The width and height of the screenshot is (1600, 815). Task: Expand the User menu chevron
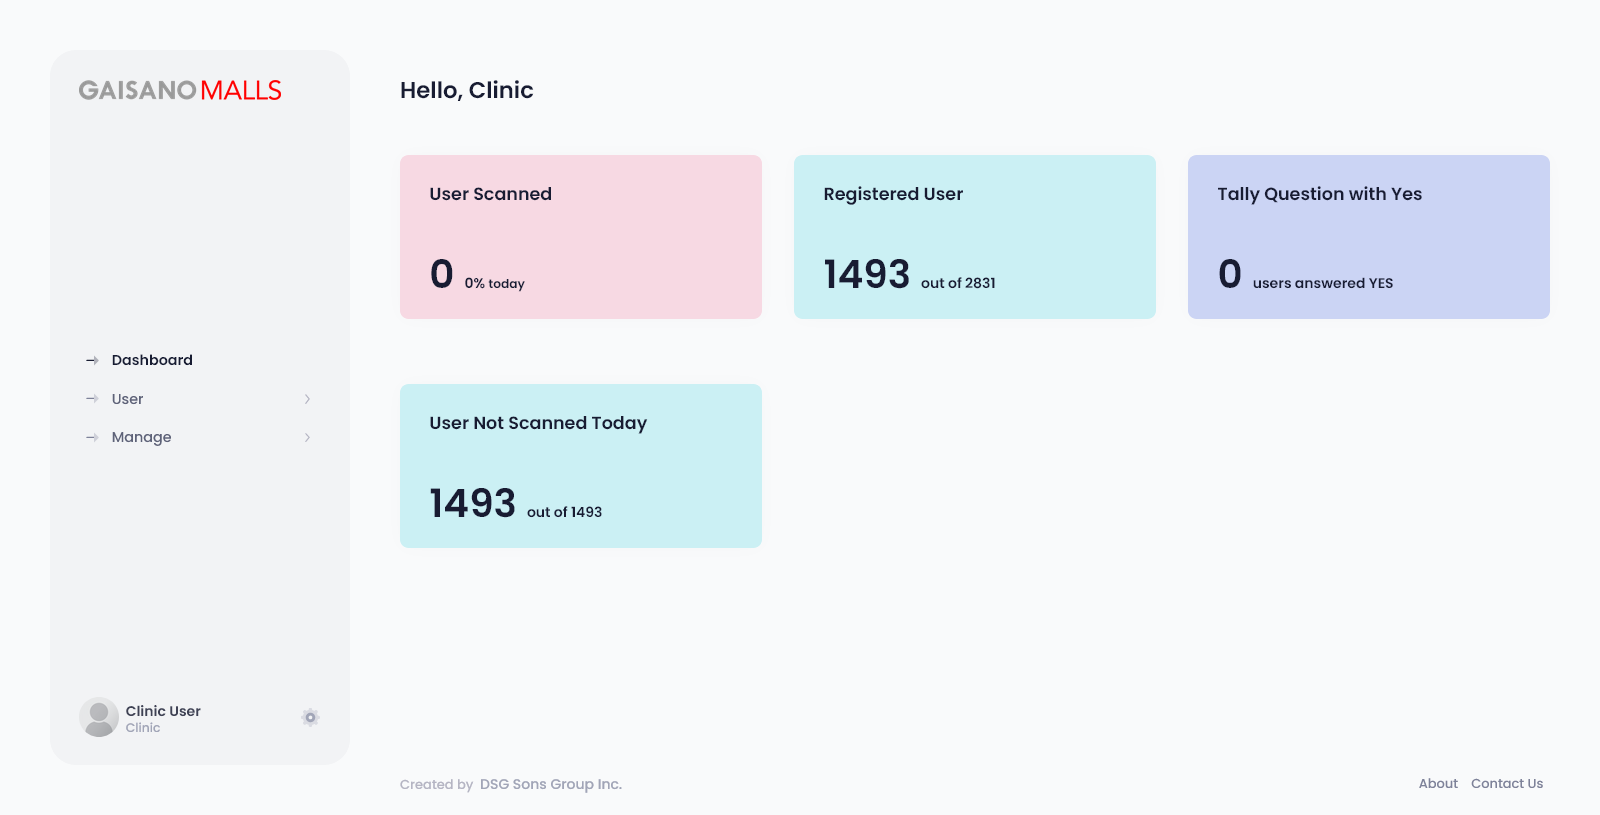307,399
